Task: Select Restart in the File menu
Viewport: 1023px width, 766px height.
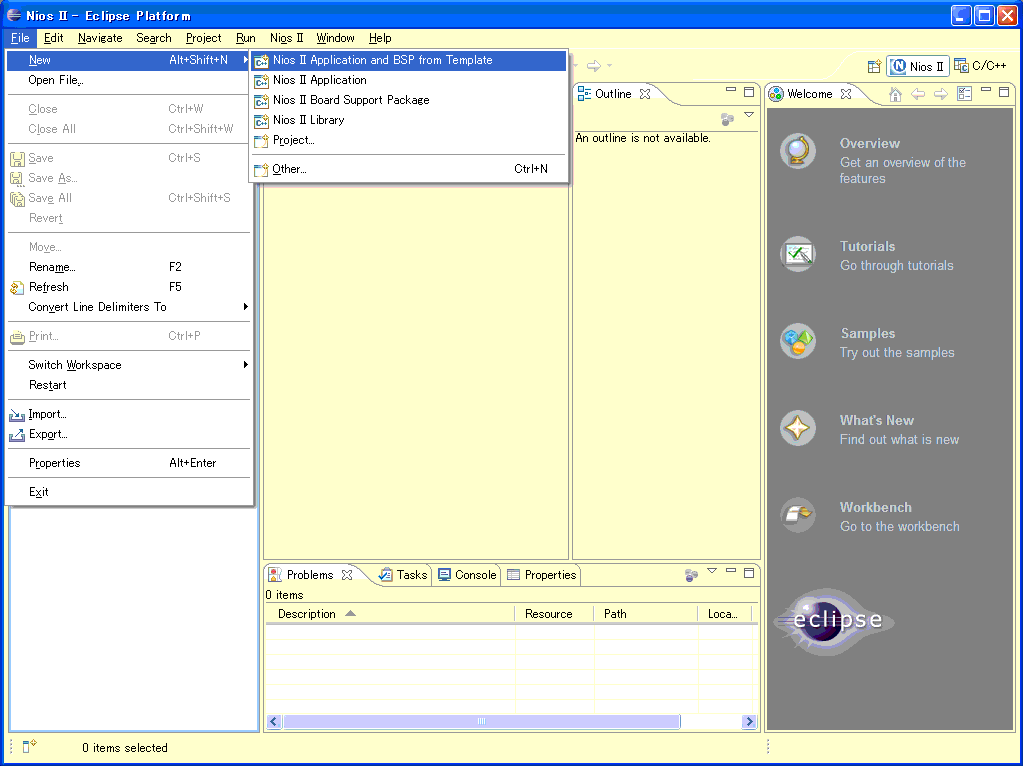Action: coord(129,385)
